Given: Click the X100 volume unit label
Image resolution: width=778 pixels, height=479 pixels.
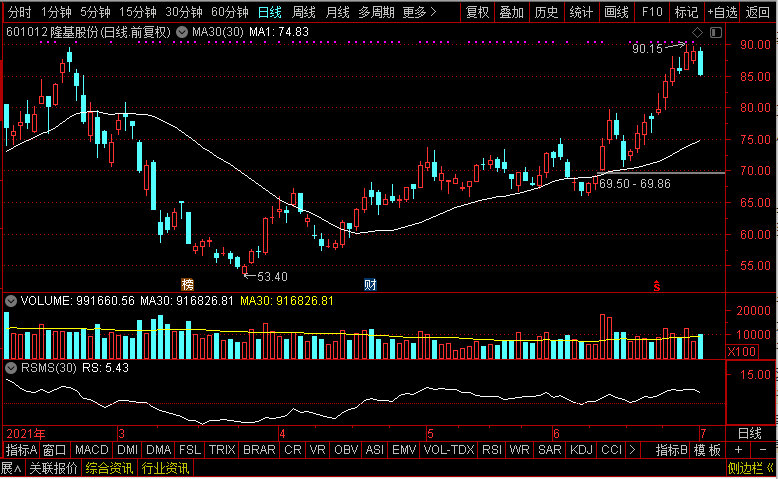Looking at the screenshot, I should [742, 351].
